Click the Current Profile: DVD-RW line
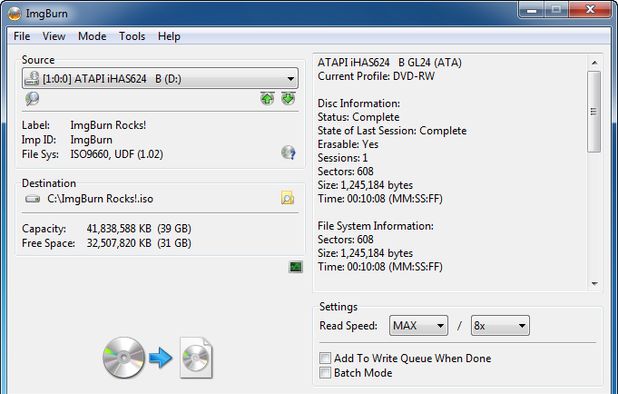This screenshot has height=394, width=618. click(376, 76)
